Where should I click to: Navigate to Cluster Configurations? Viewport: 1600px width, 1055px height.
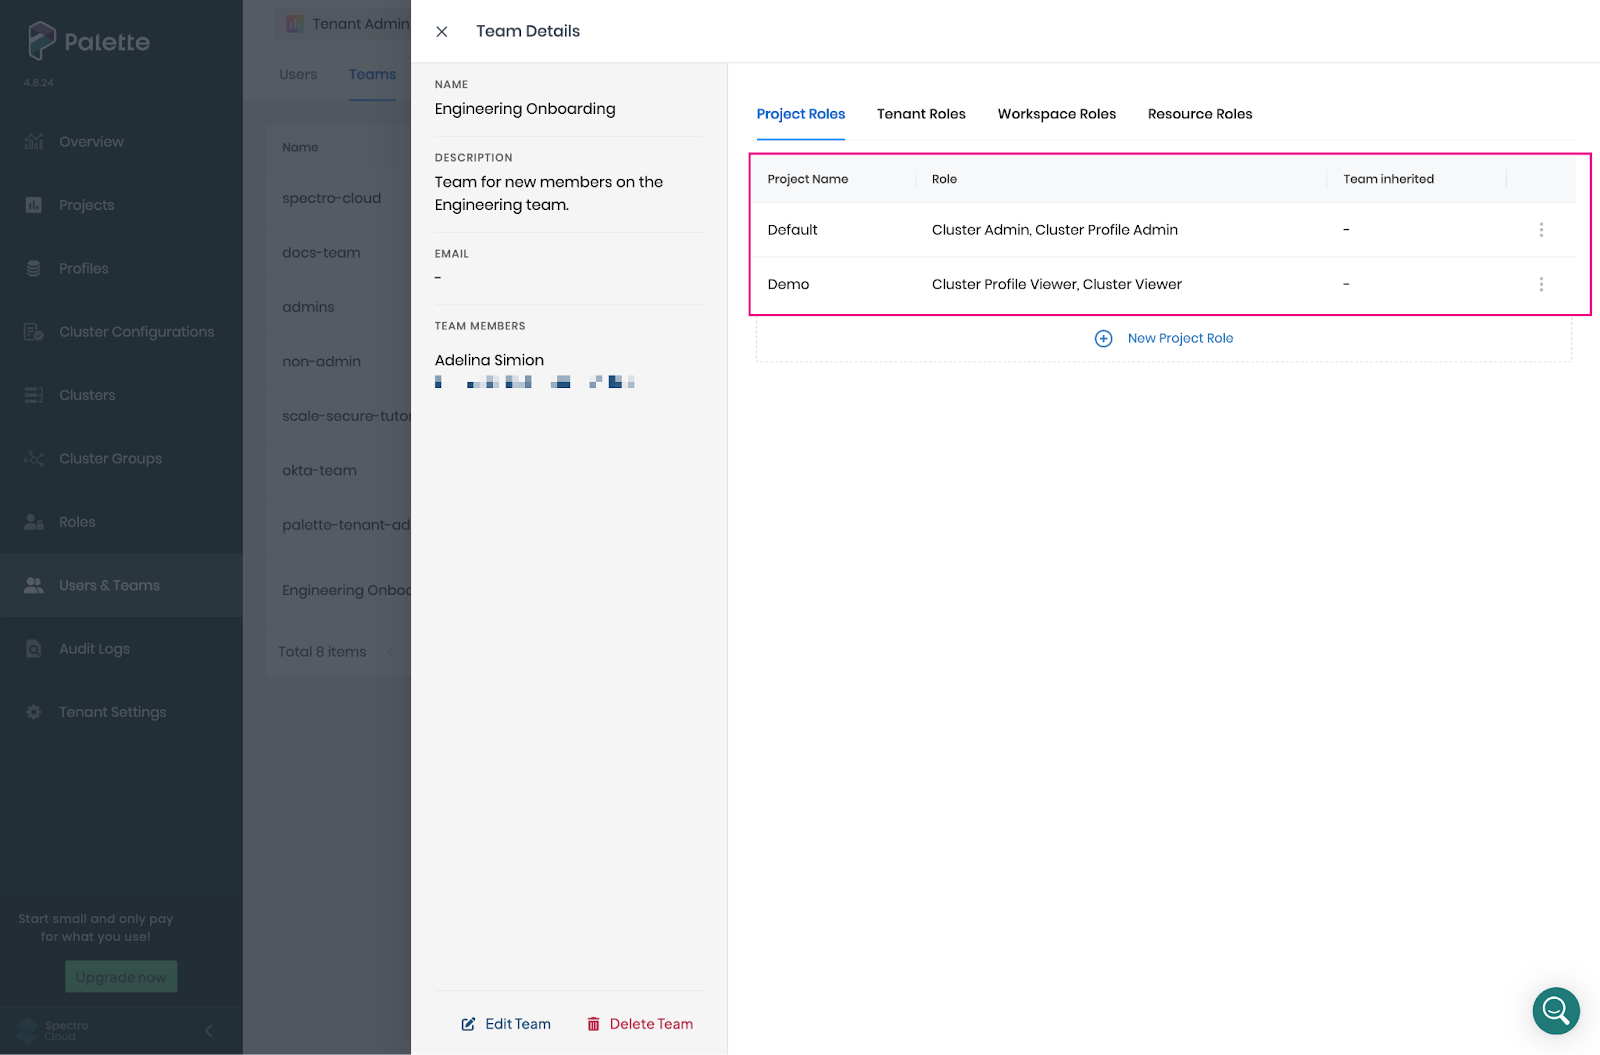coord(136,331)
